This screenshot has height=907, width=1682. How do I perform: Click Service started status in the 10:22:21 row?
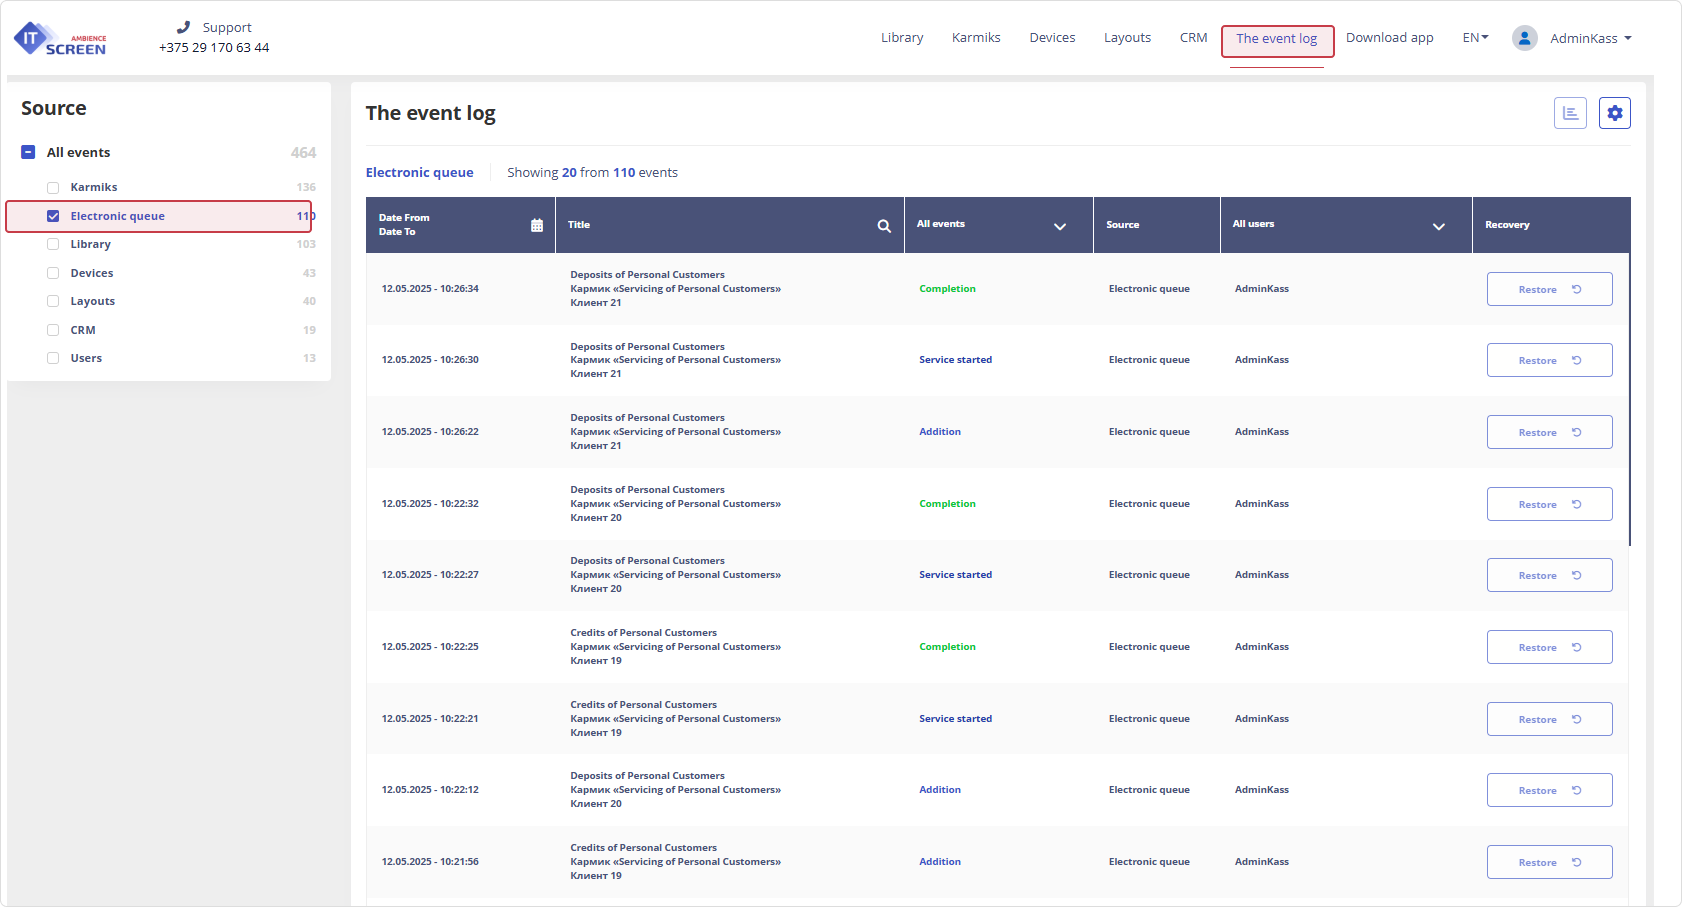tap(955, 719)
